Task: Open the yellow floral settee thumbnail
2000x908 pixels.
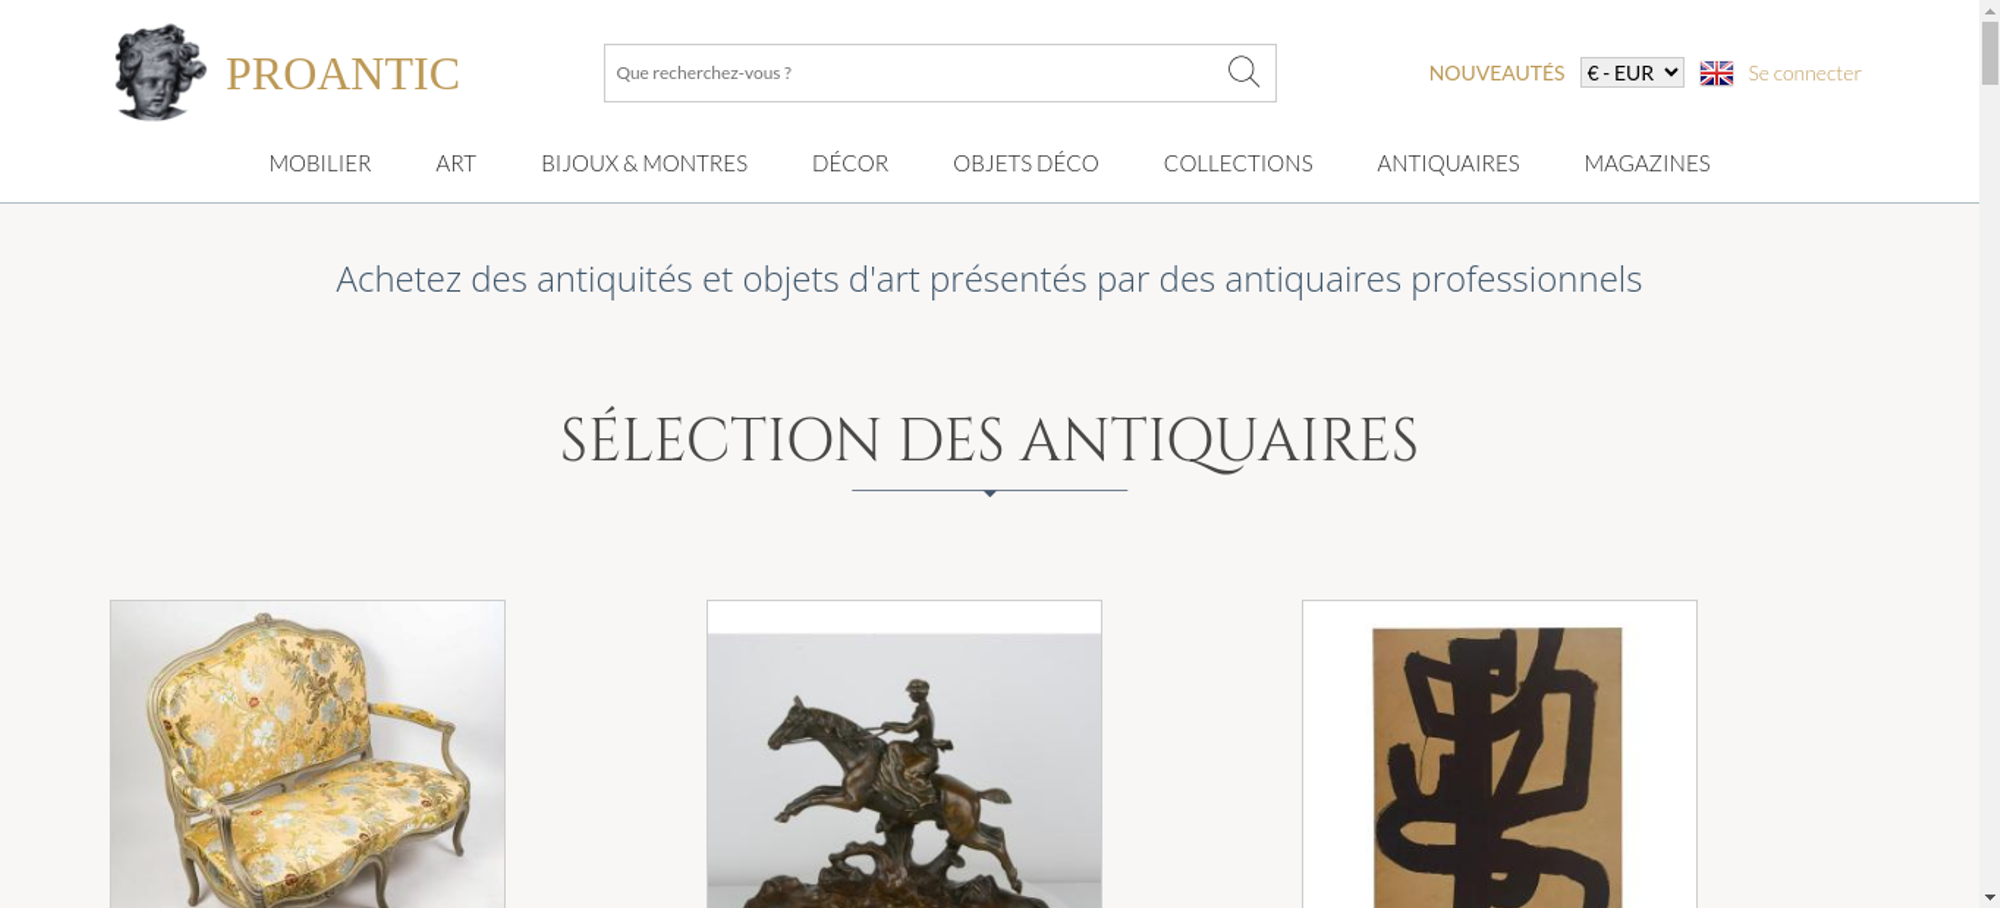Action: click(x=308, y=754)
